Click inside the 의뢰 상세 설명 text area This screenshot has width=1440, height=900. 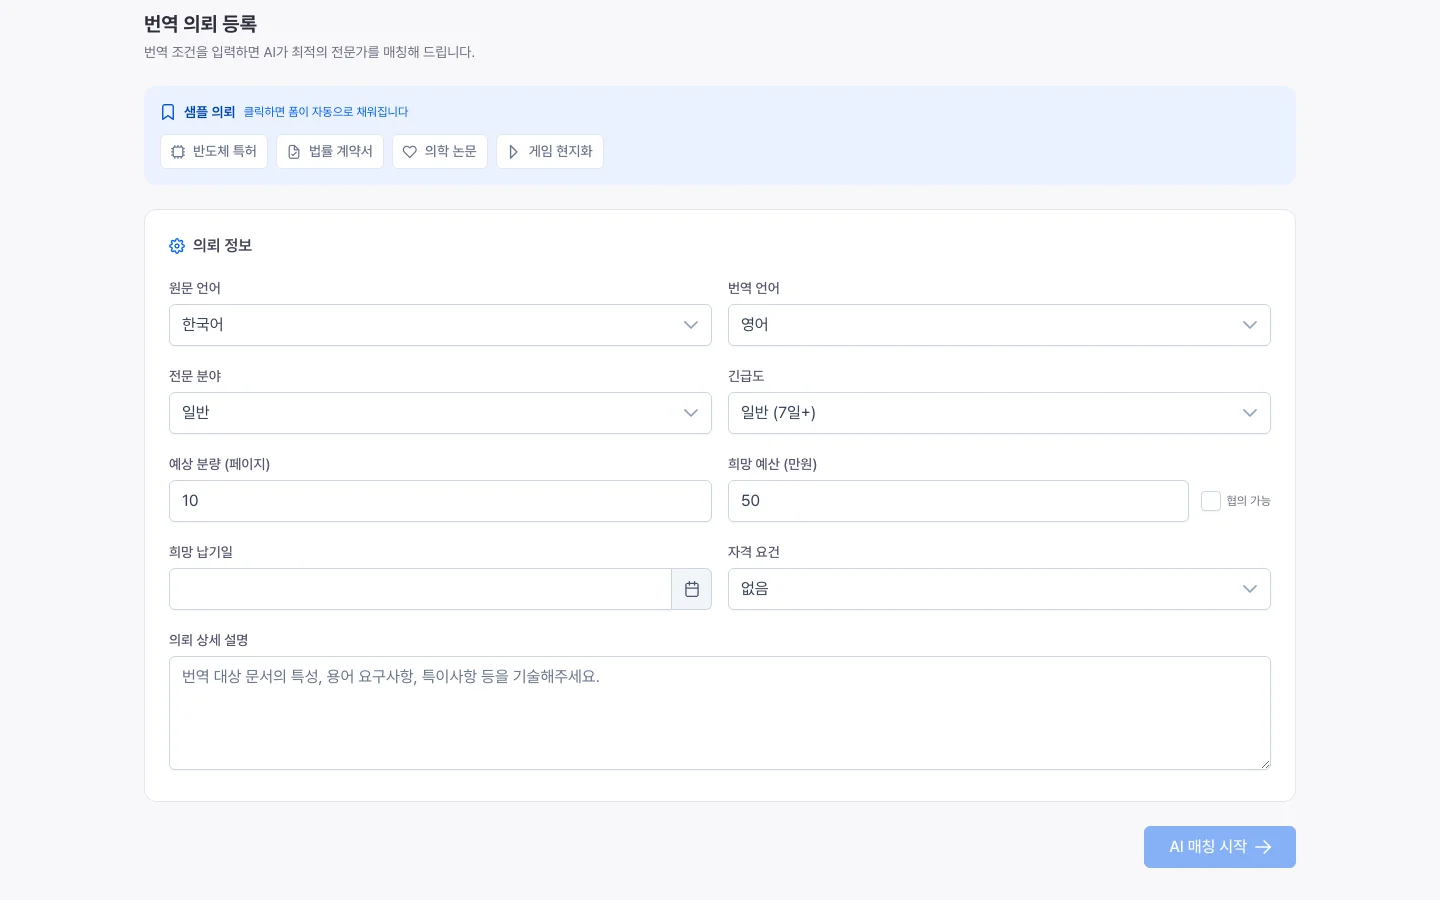[x=720, y=713]
